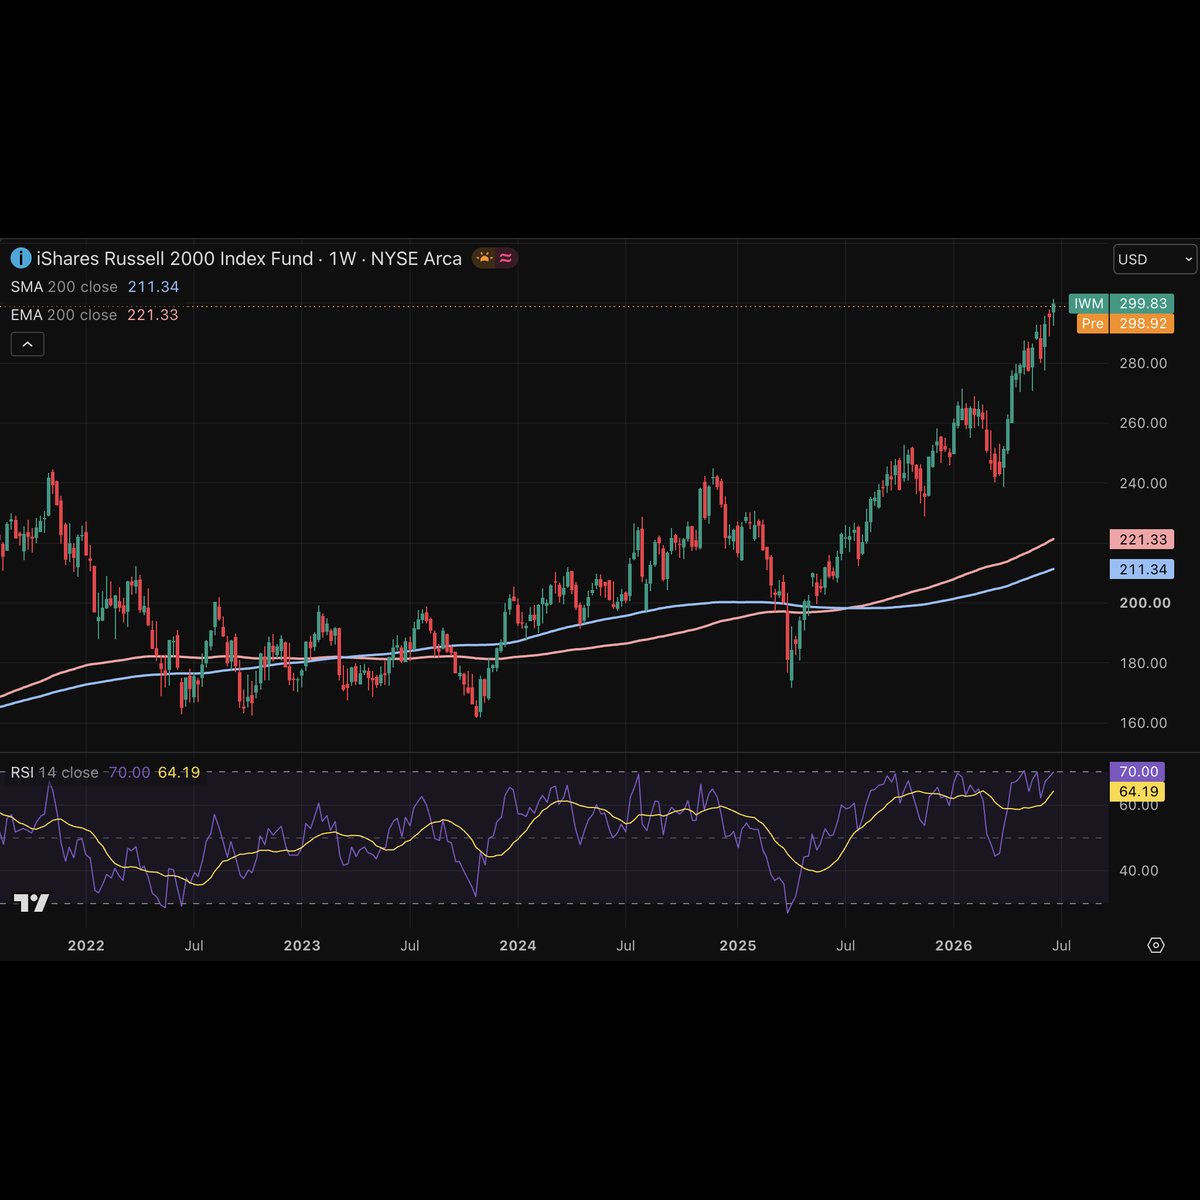Click the TradingView logo watermark
Screen dimensions: 1200x1200
tap(31, 903)
